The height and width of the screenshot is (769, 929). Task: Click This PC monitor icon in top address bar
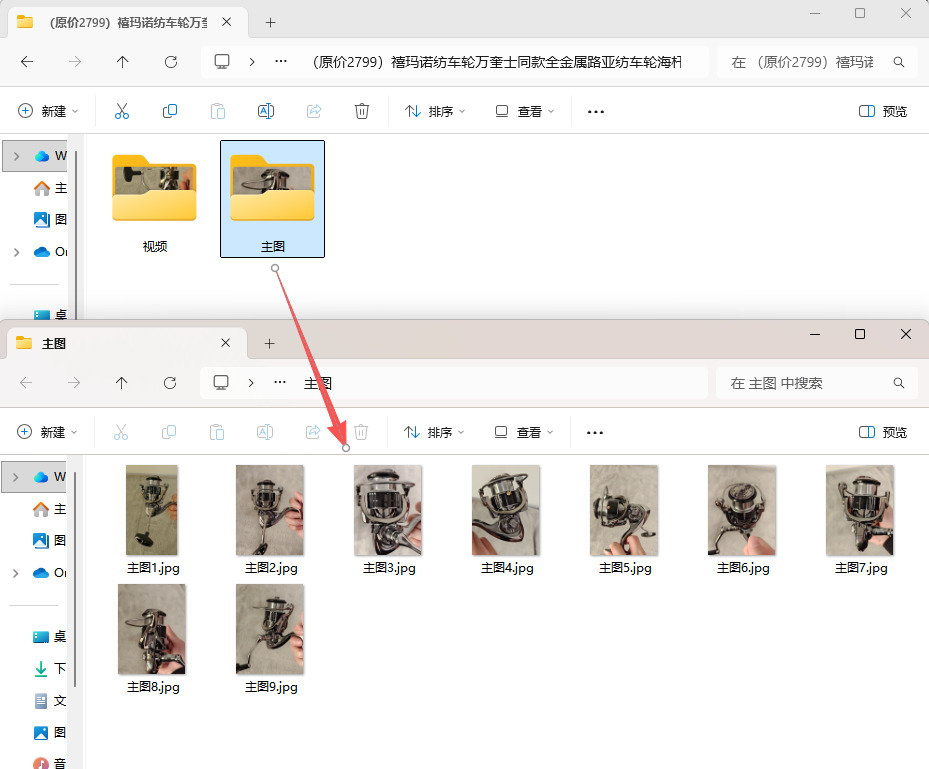point(222,62)
